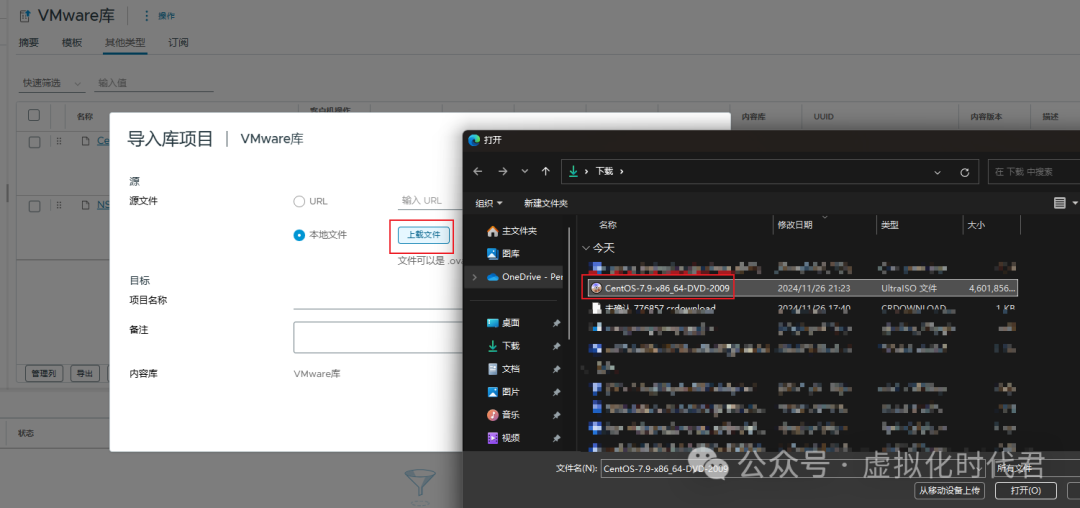Click the pin icon beside 桌面

pyautogui.click(x=557, y=323)
